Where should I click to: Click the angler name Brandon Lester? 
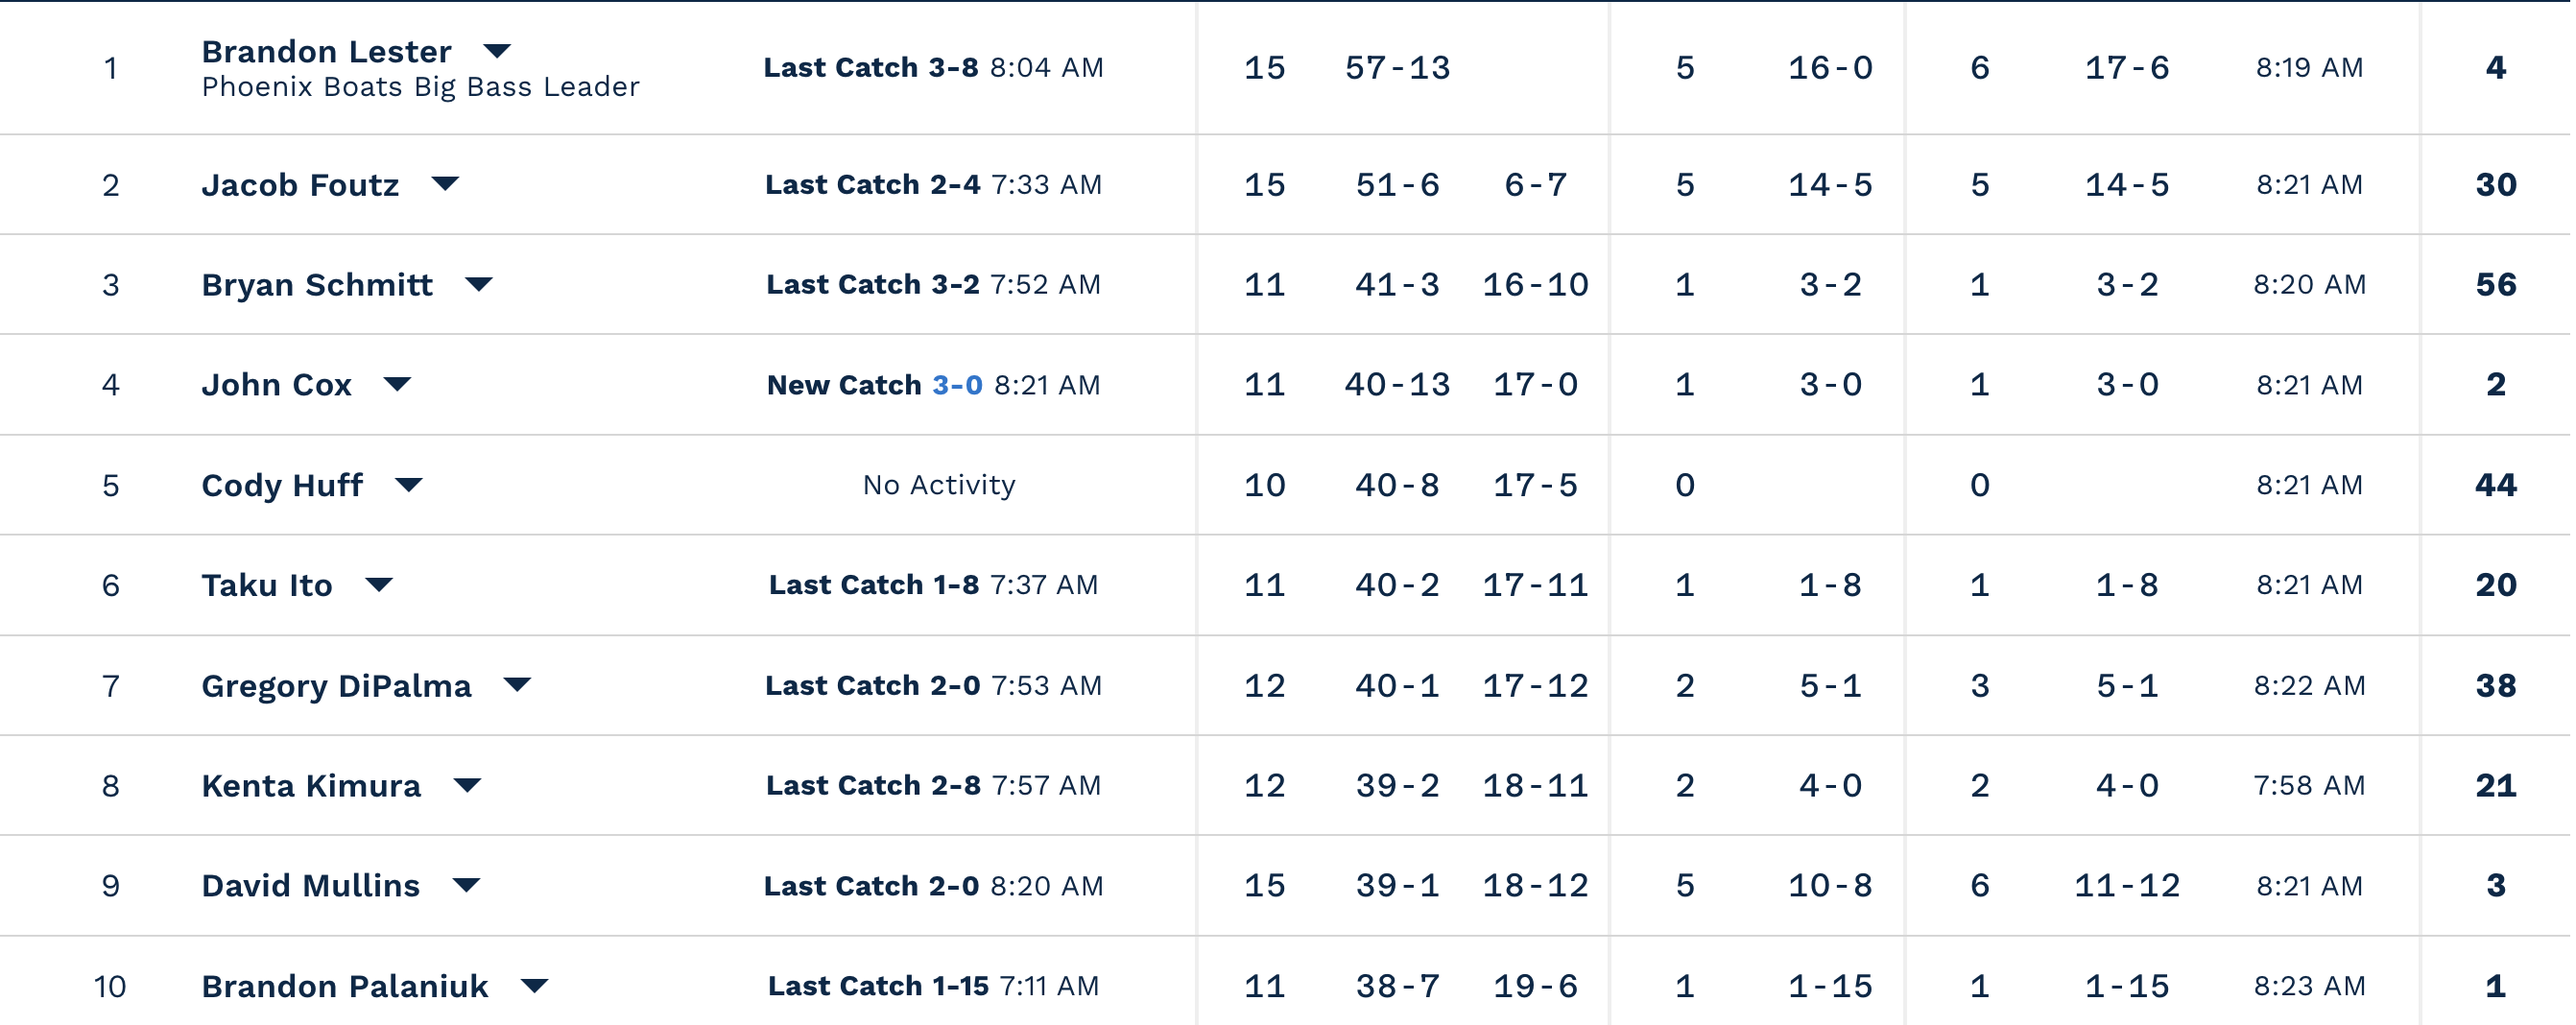[x=326, y=51]
